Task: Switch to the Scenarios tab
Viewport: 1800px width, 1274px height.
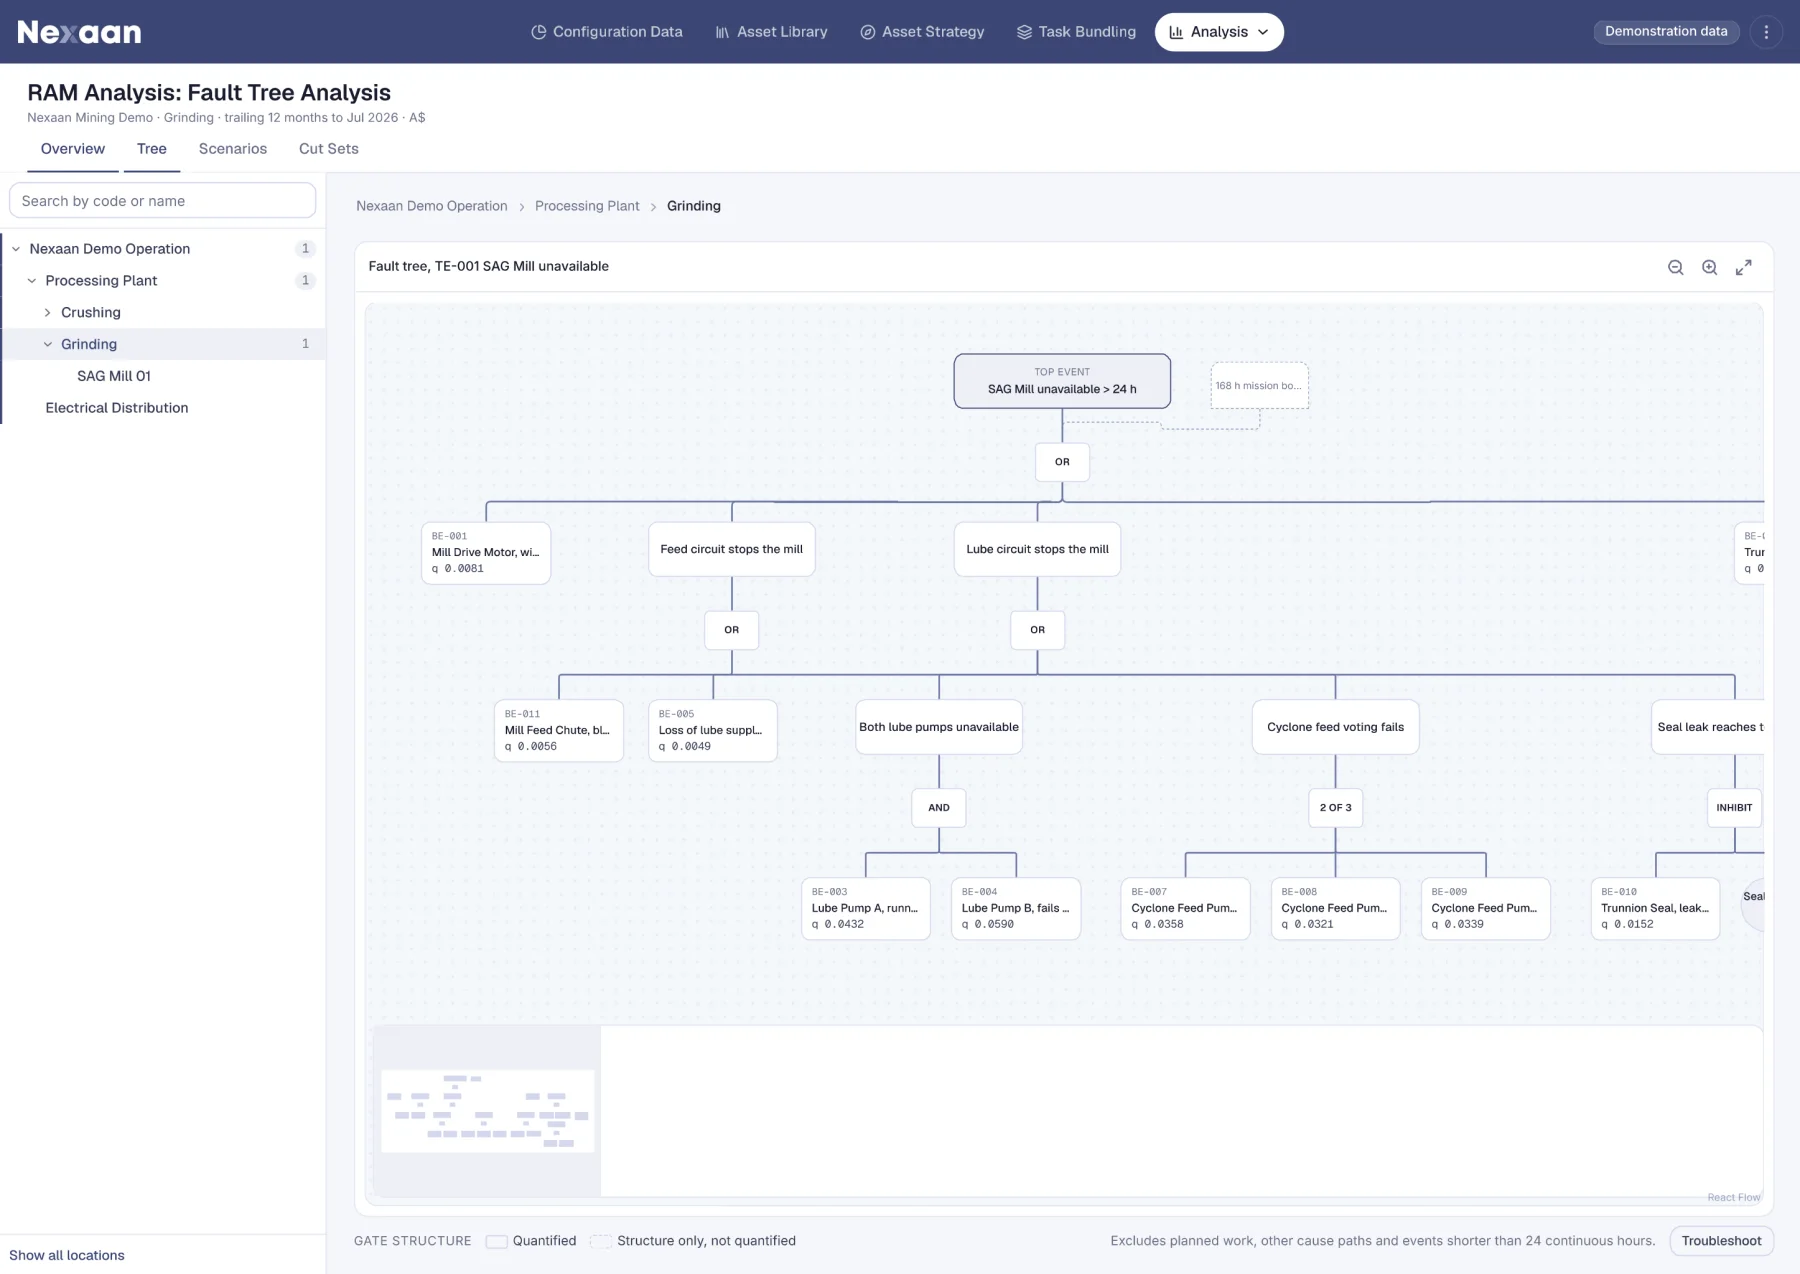Action: click(x=233, y=149)
